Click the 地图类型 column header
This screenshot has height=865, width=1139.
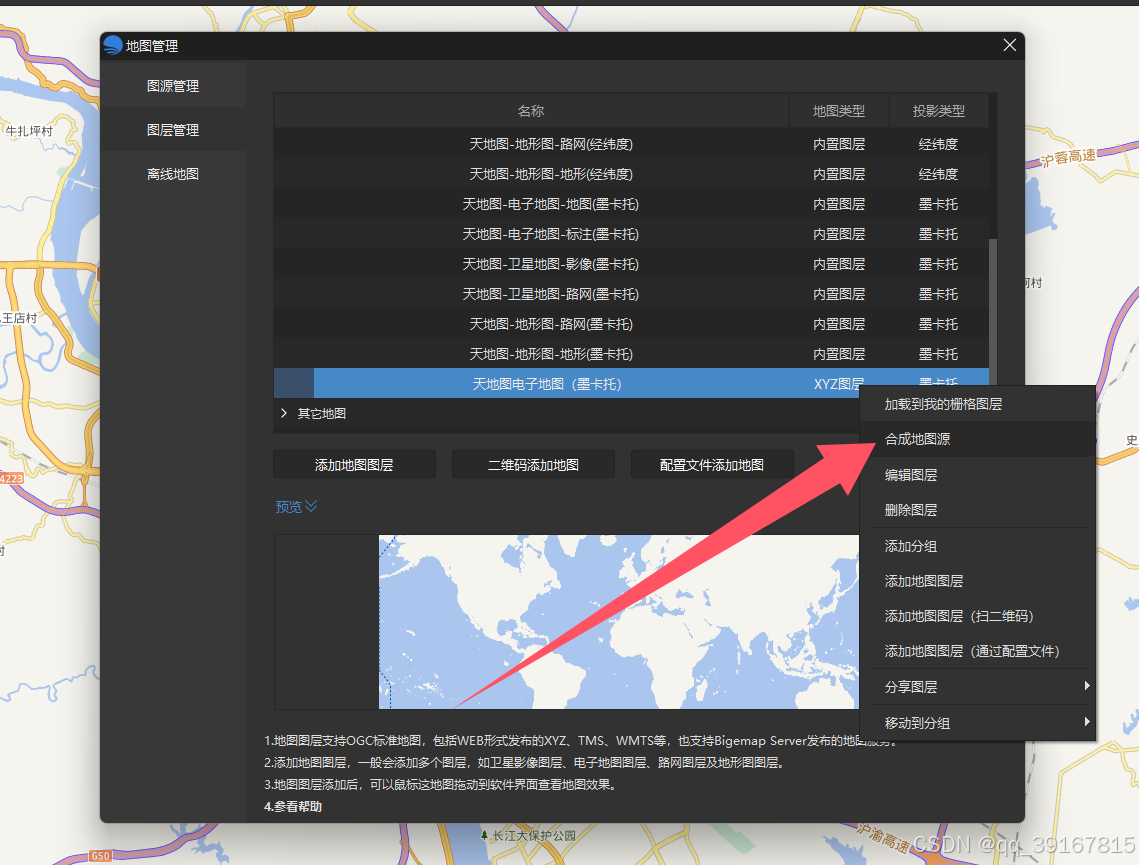tap(838, 111)
